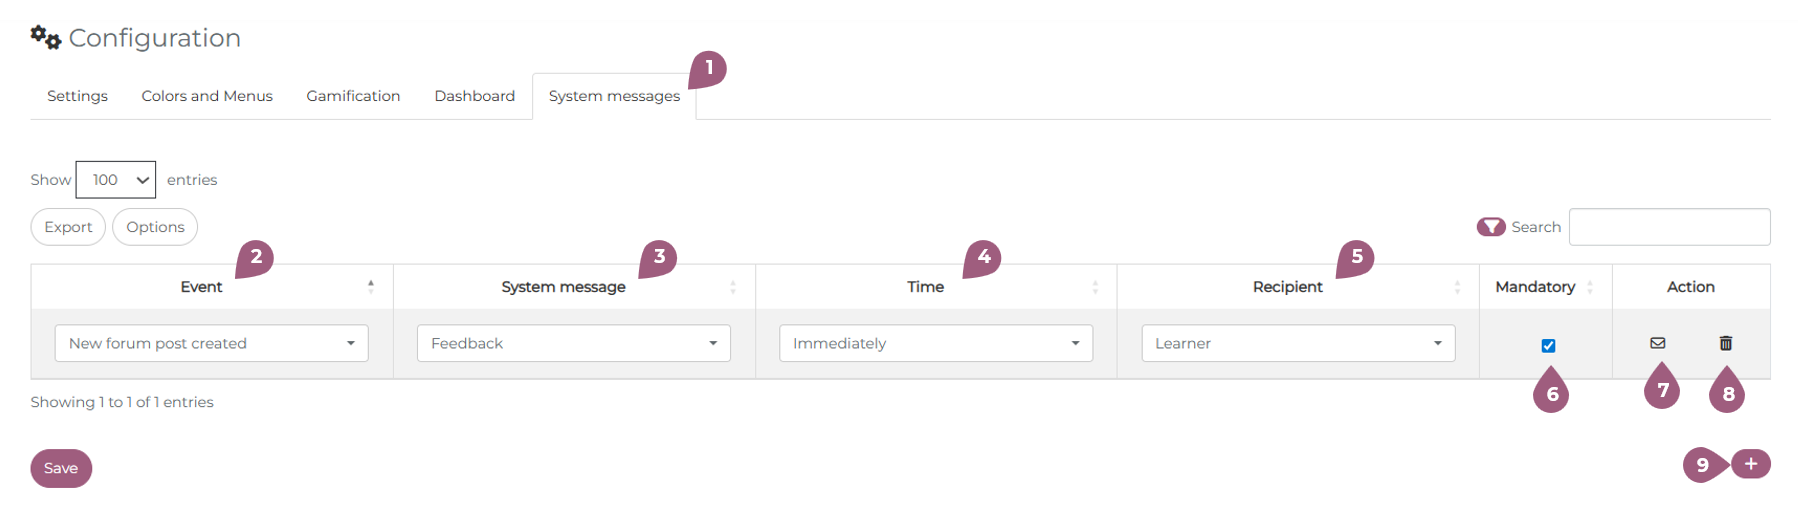Expand the Feedback system message dropdown
This screenshot has height=522, width=1798.
point(573,343)
